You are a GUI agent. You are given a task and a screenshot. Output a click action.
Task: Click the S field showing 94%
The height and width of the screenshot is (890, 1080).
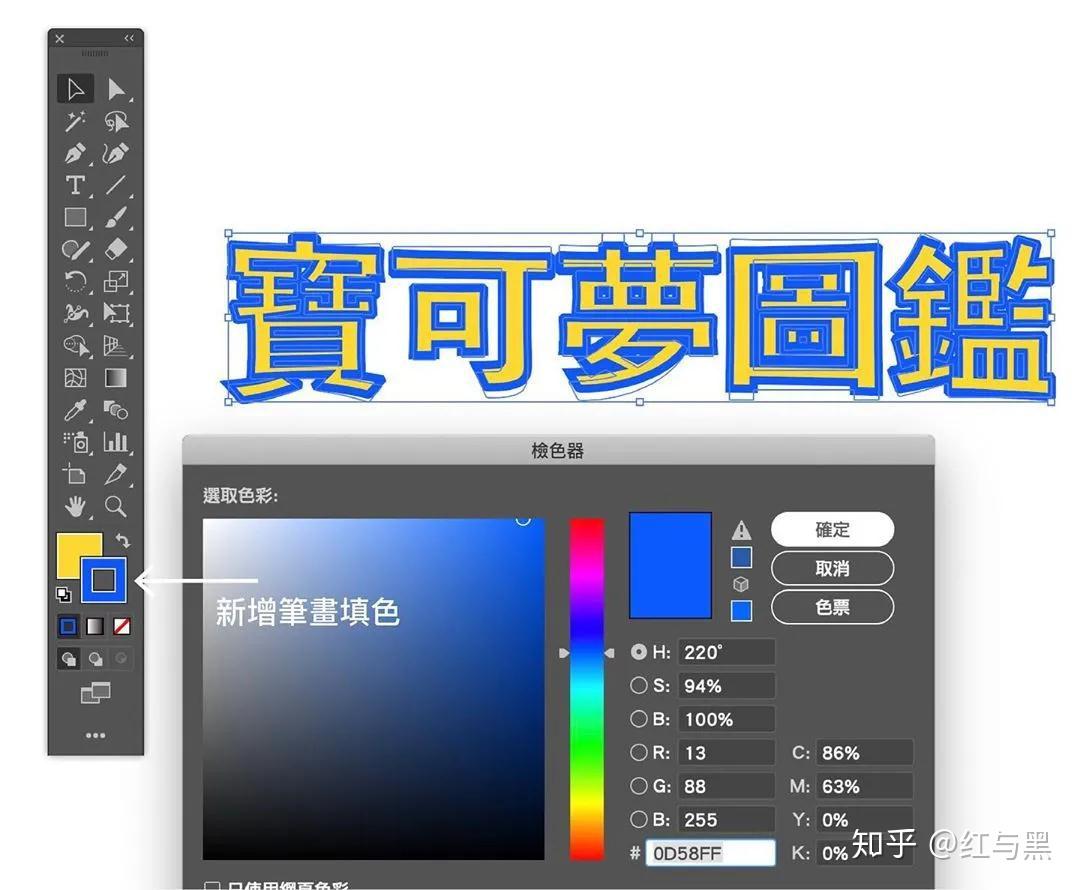point(727,685)
